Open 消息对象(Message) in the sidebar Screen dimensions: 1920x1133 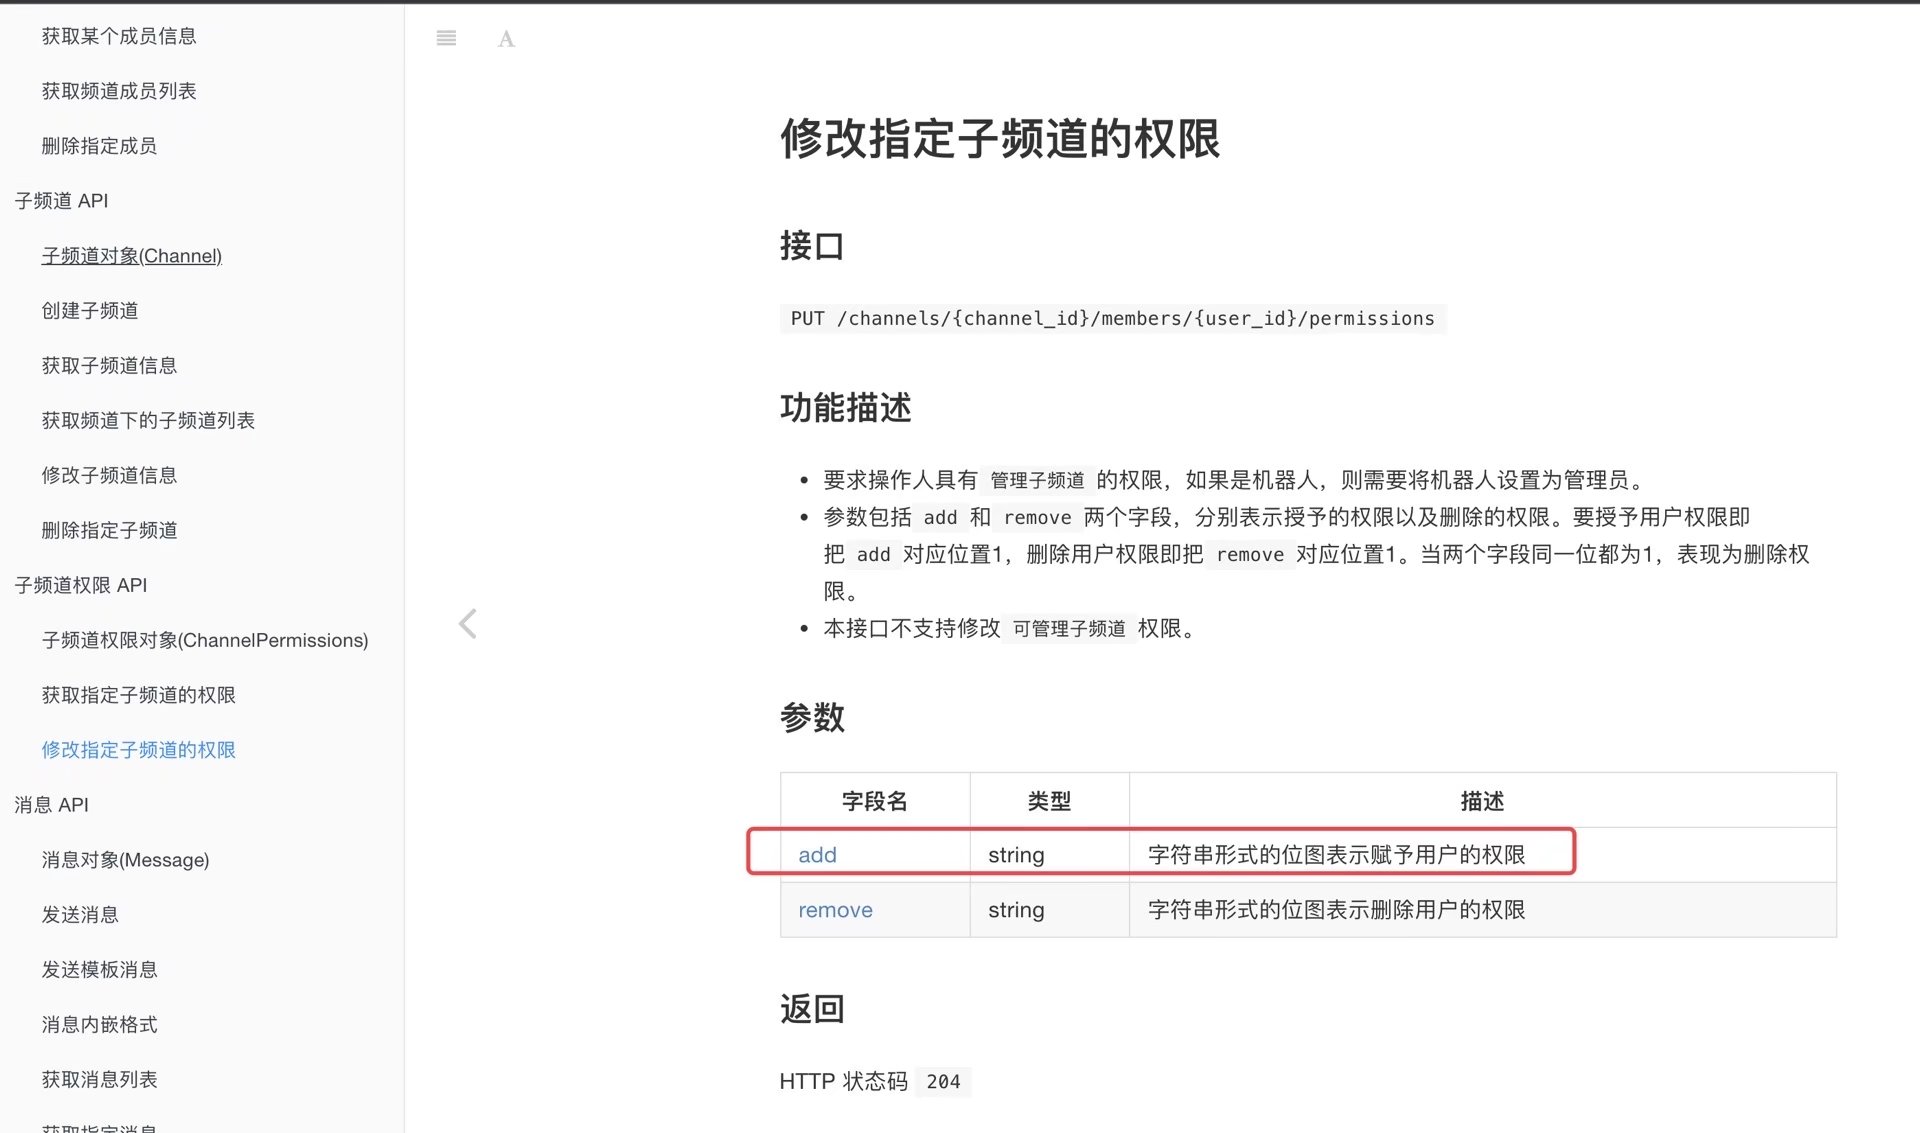[125, 859]
